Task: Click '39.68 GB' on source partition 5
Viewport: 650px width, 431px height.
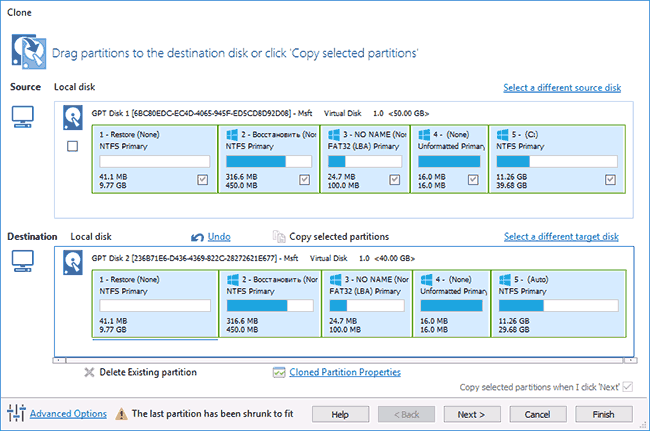Action: [512, 185]
